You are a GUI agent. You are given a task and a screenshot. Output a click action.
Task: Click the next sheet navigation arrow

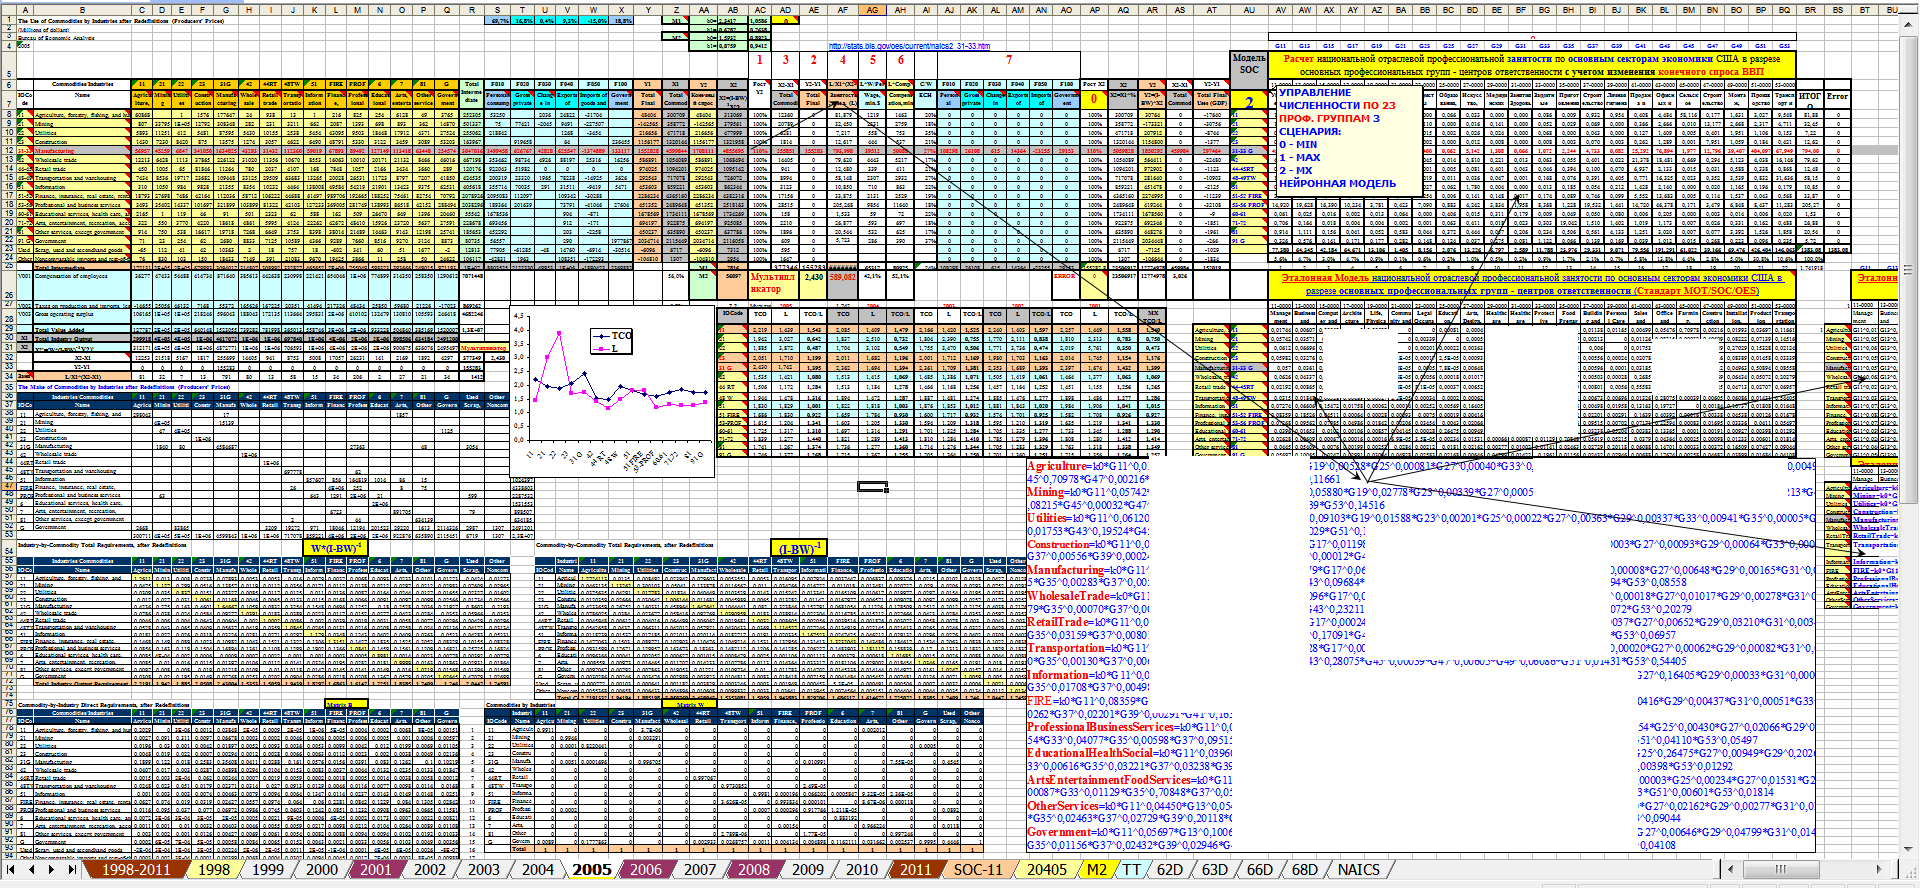51,870
